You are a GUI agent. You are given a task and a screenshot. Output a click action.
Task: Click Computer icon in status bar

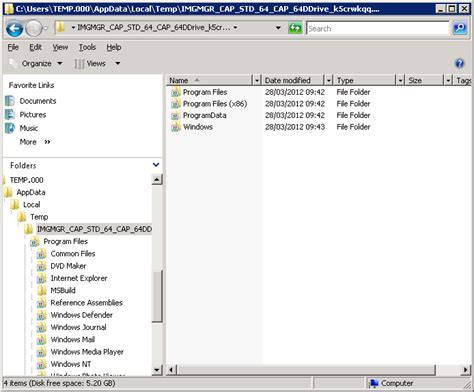click(x=374, y=383)
